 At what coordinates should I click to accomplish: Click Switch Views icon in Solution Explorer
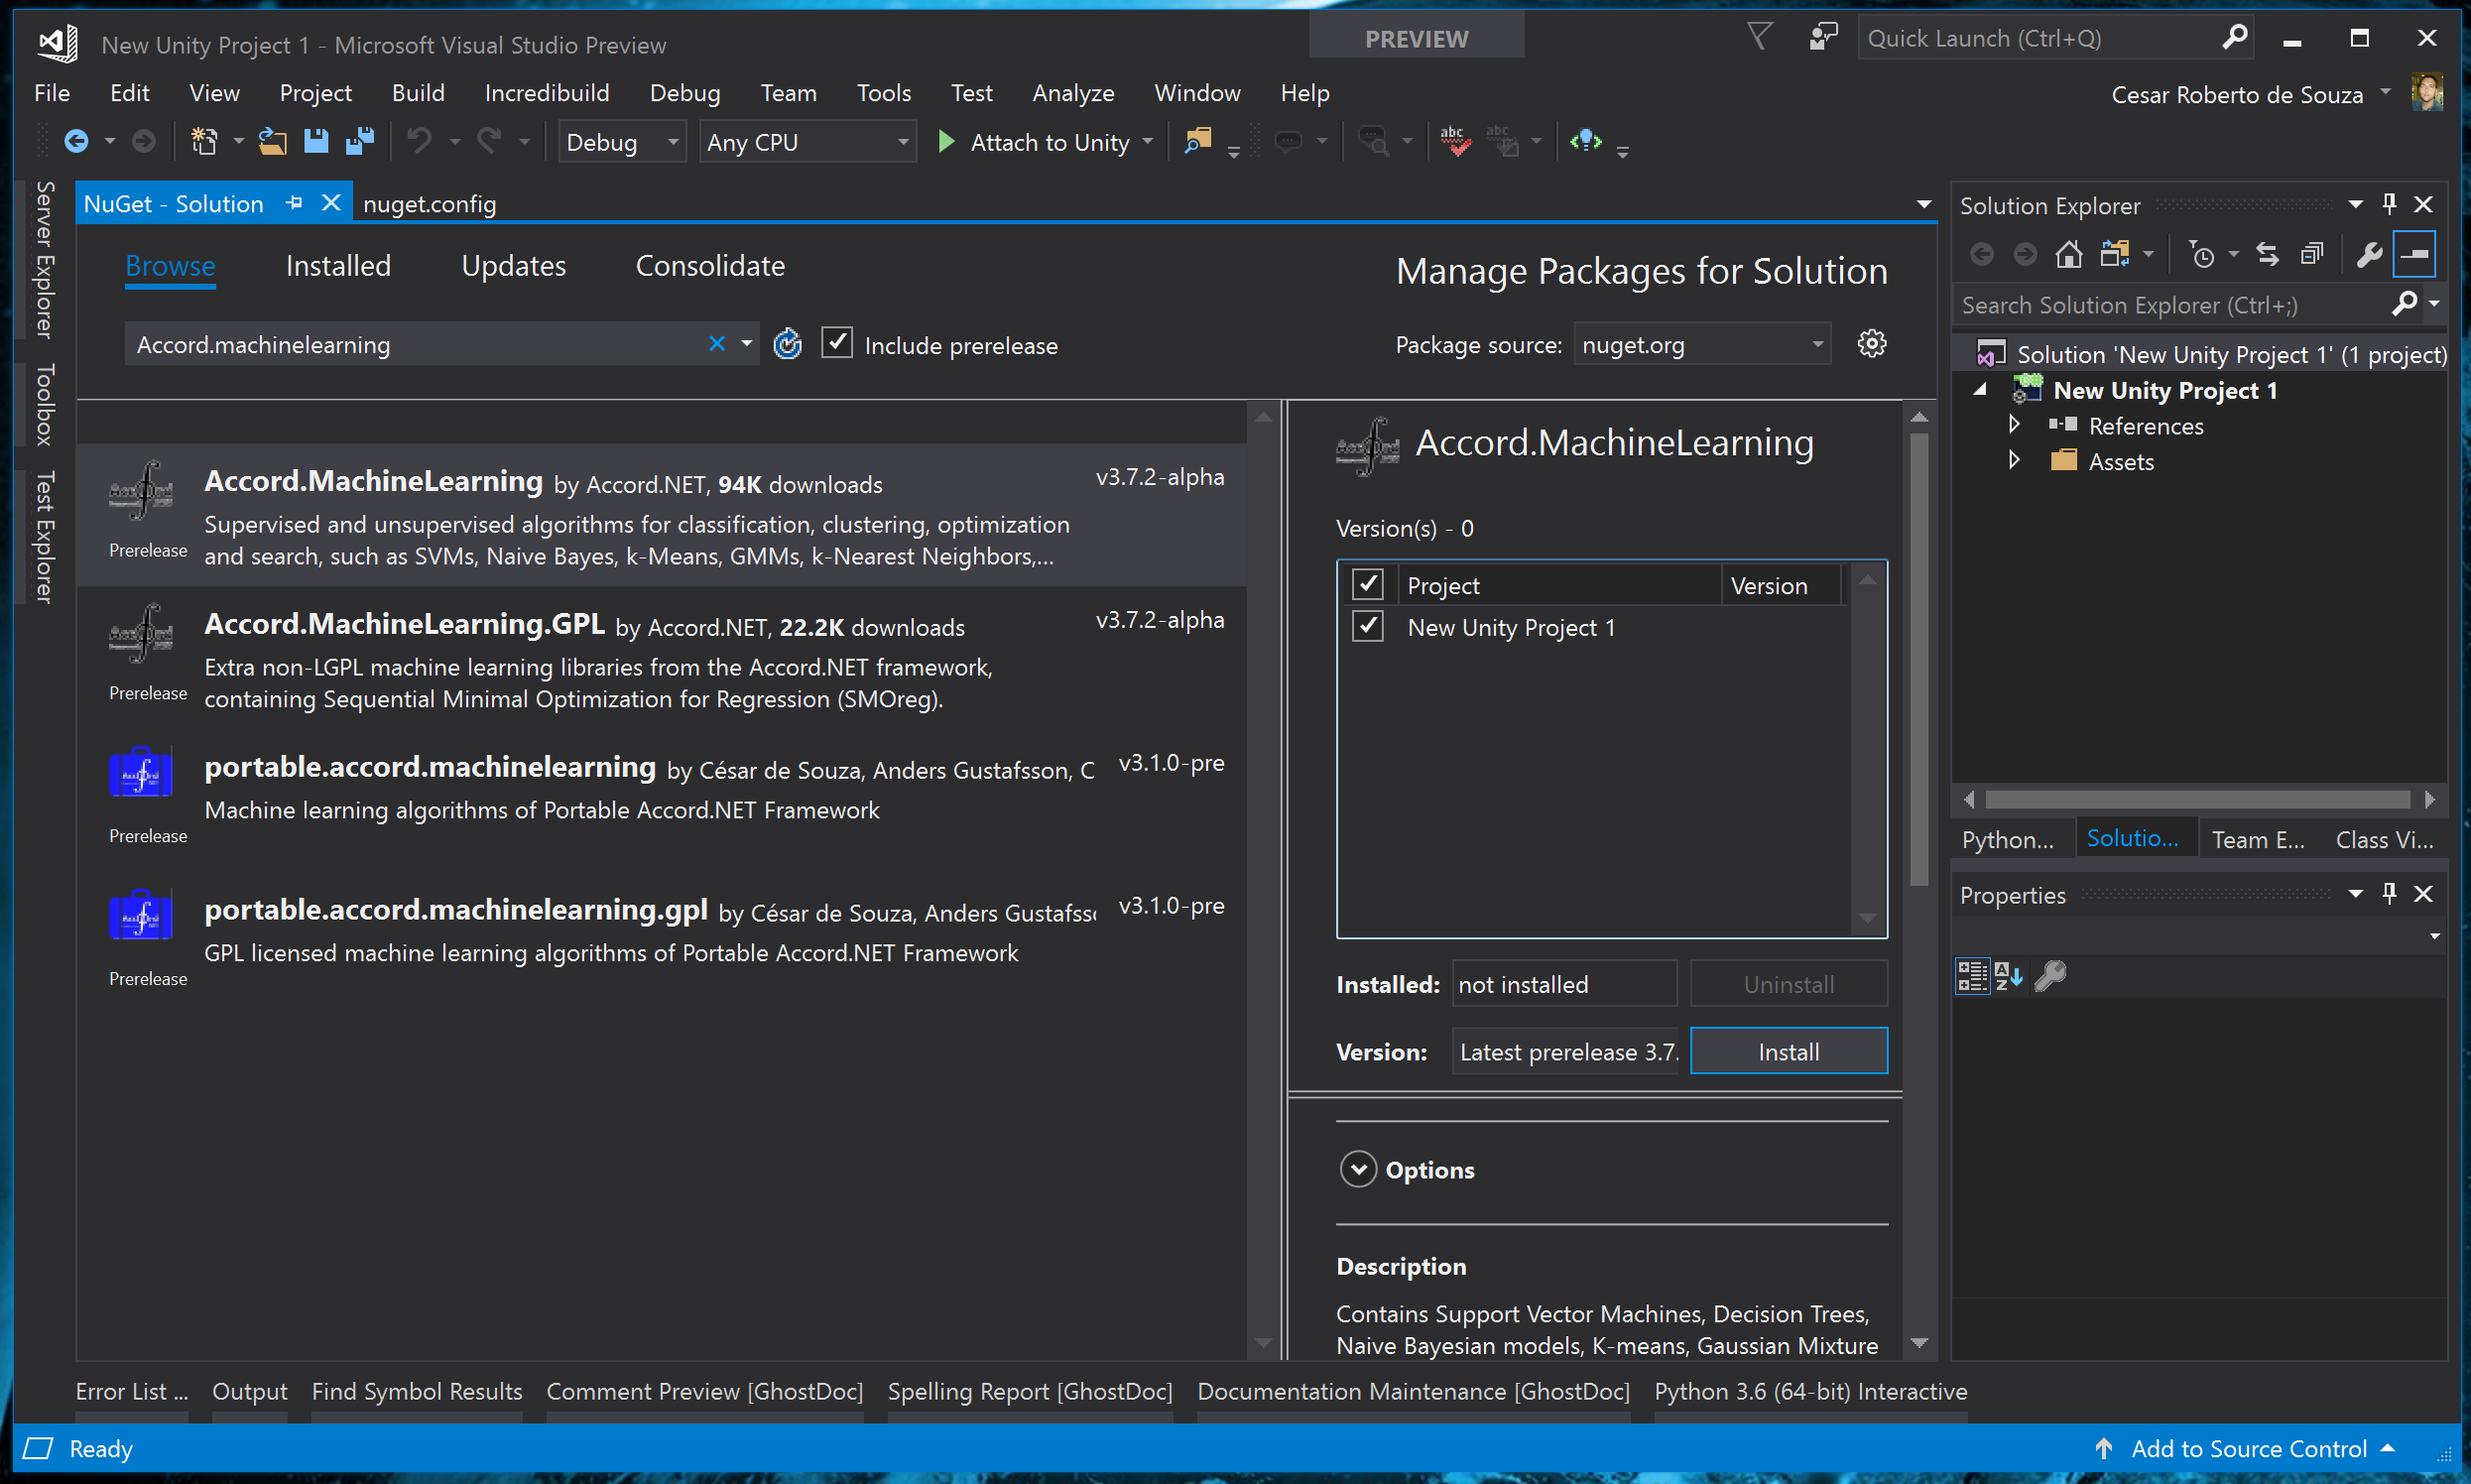click(x=2114, y=255)
